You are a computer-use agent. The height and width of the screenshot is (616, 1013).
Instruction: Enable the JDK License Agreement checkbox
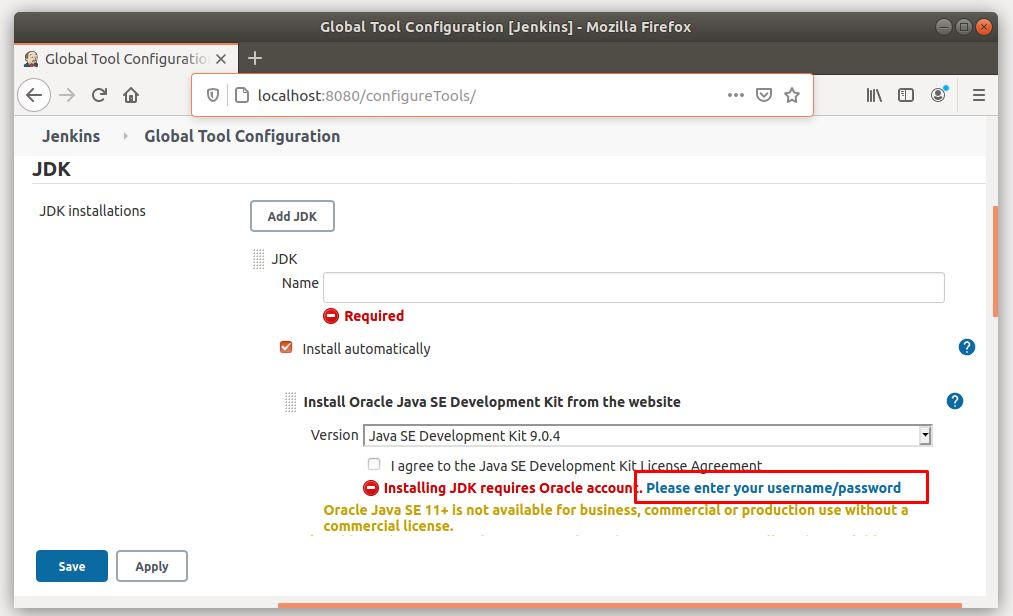(374, 464)
